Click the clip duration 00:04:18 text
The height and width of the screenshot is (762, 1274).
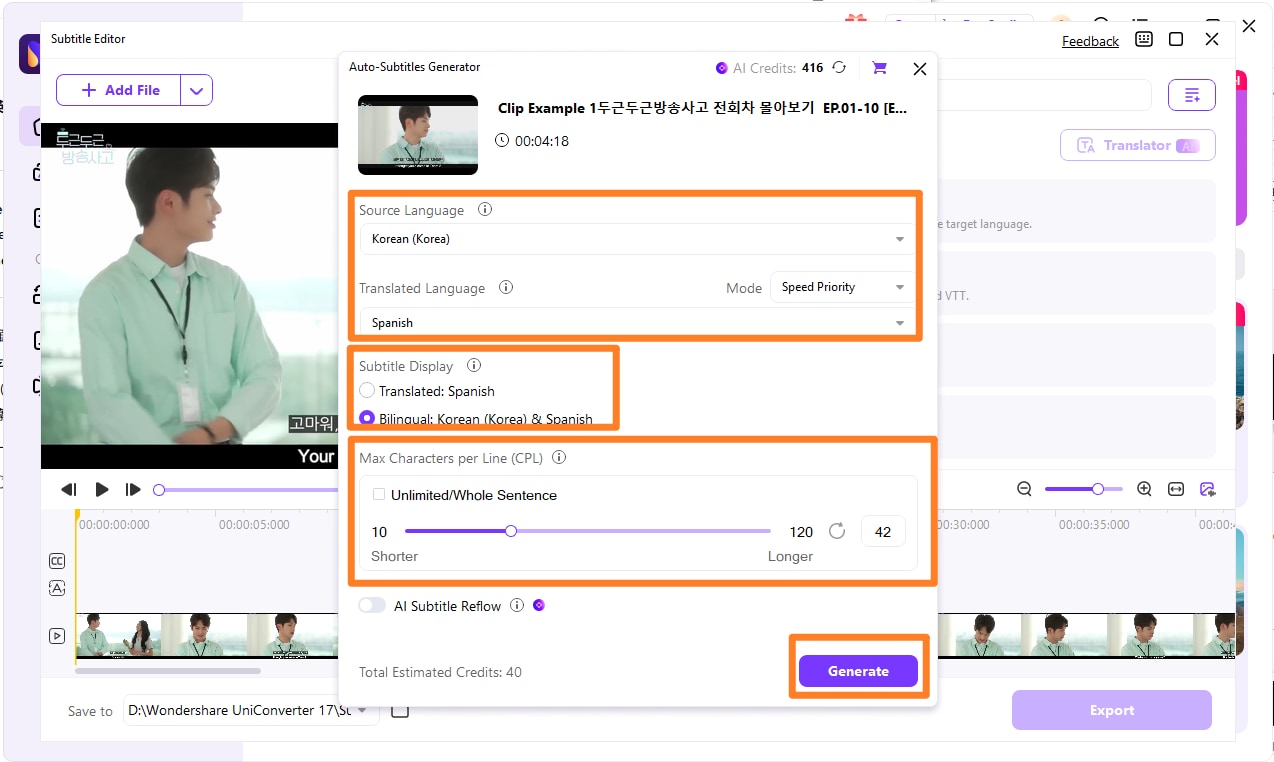[x=542, y=141]
